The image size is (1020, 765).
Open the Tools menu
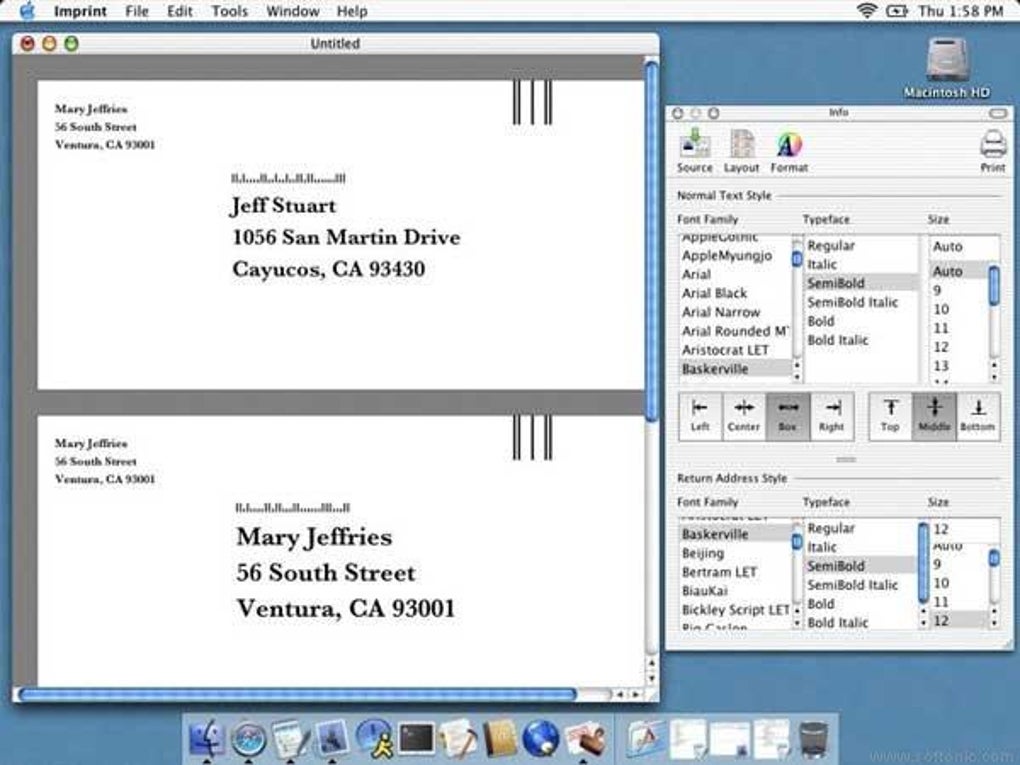[229, 11]
